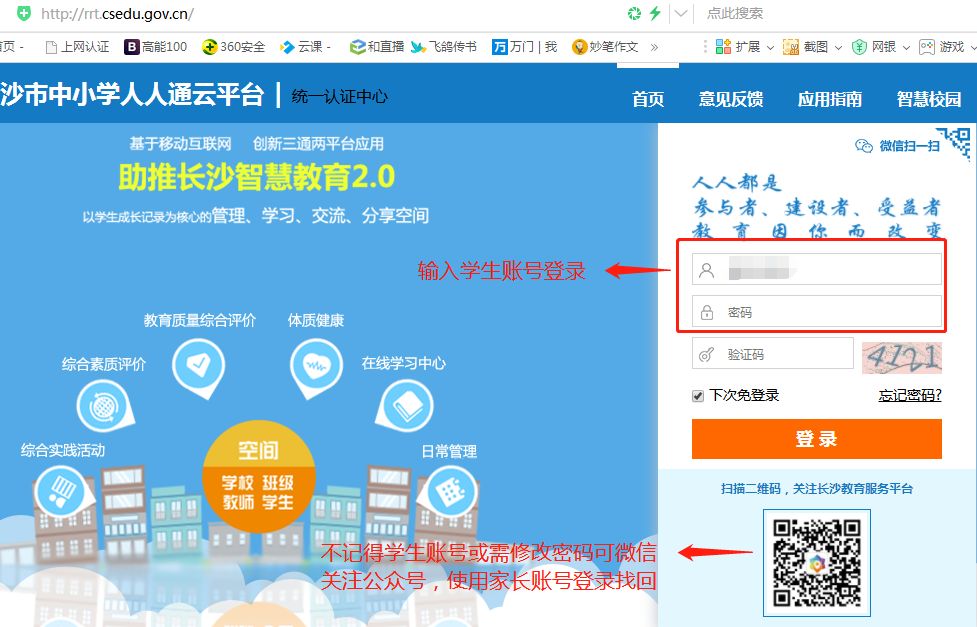Screen dimensions: 977x627
Task: Open the 高能100 bookmark
Action: [156, 47]
